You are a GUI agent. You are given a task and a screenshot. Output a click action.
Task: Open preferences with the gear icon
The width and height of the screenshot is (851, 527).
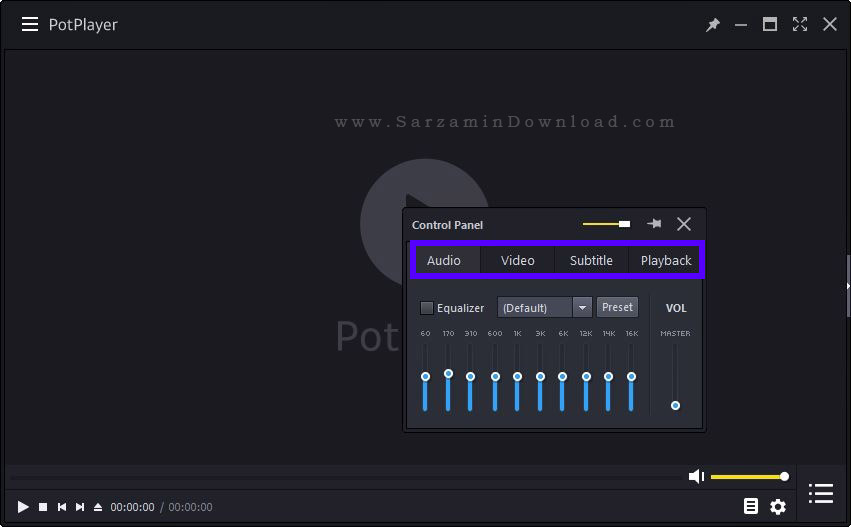pyautogui.click(x=778, y=506)
